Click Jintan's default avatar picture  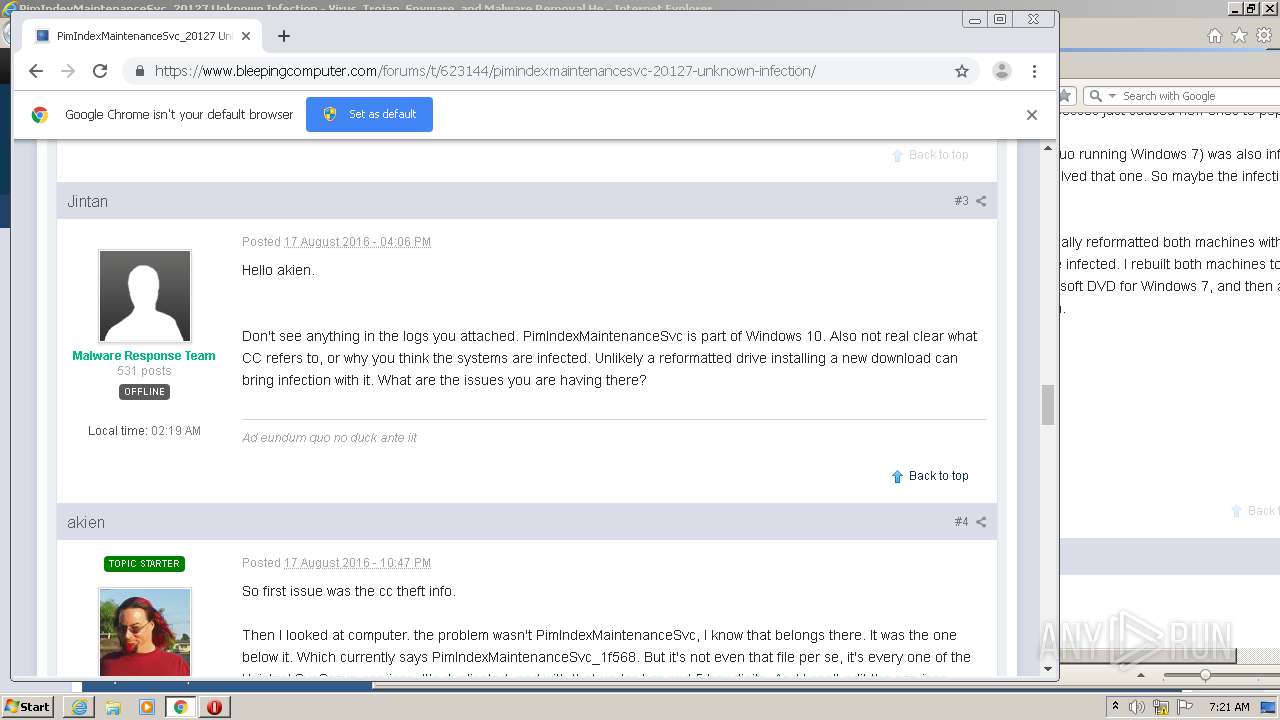pos(145,296)
